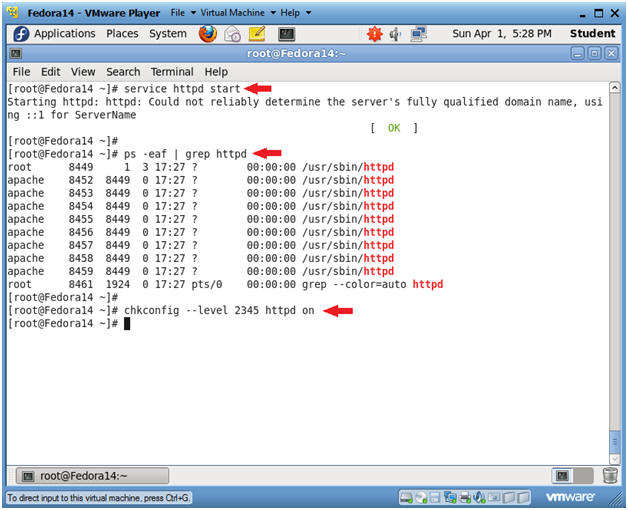Click the 'chkconfig --level 2345 httpd on' command
This screenshot has width=628, height=510.
(x=219, y=310)
